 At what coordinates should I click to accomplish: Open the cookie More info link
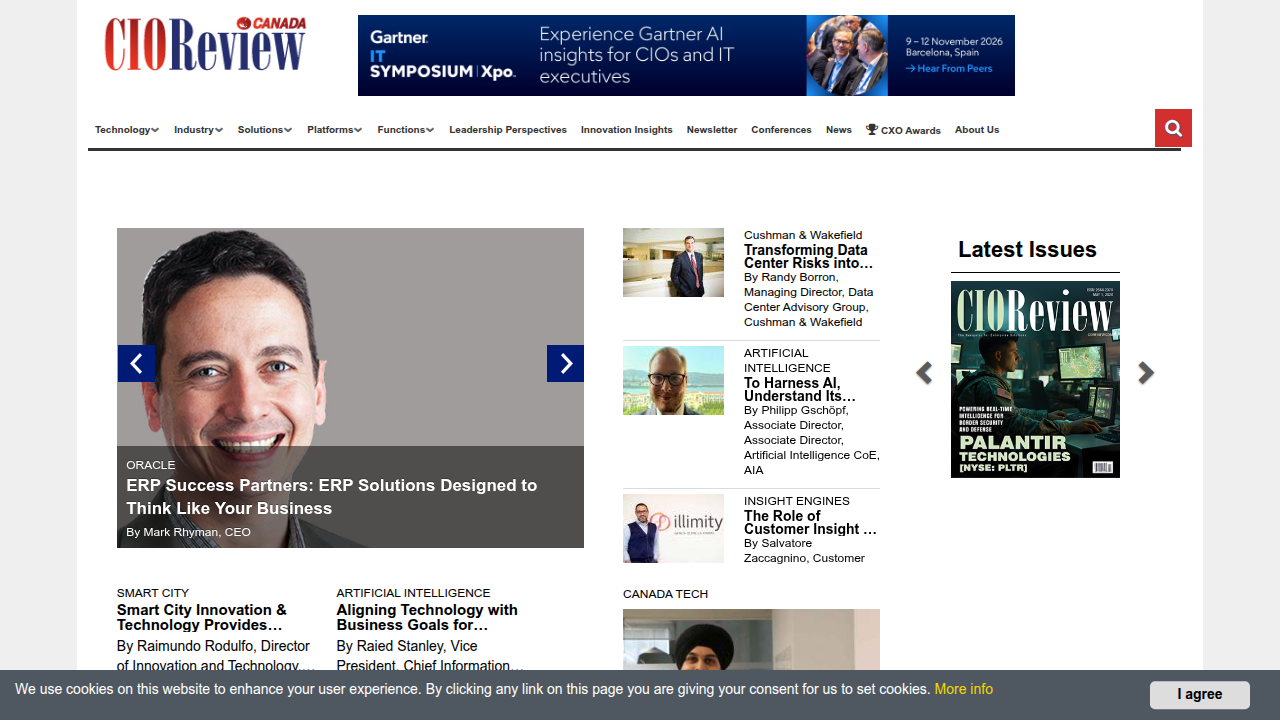[x=964, y=689]
